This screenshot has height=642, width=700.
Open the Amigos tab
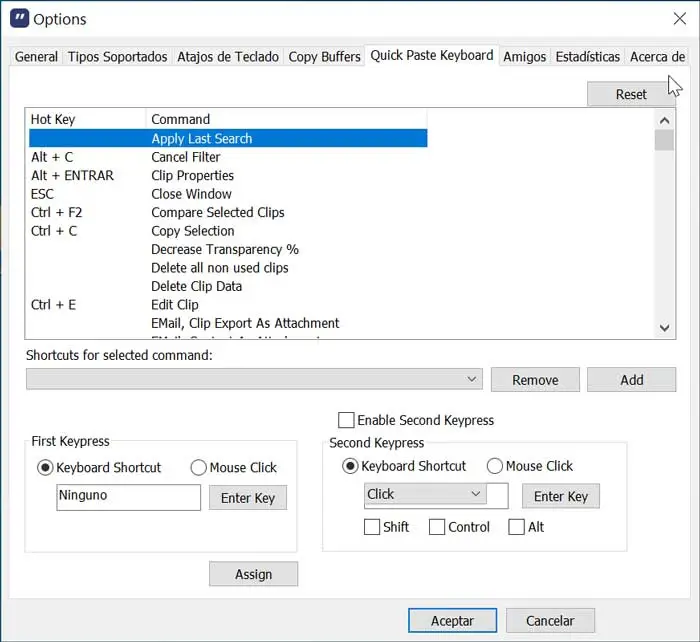pos(525,57)
